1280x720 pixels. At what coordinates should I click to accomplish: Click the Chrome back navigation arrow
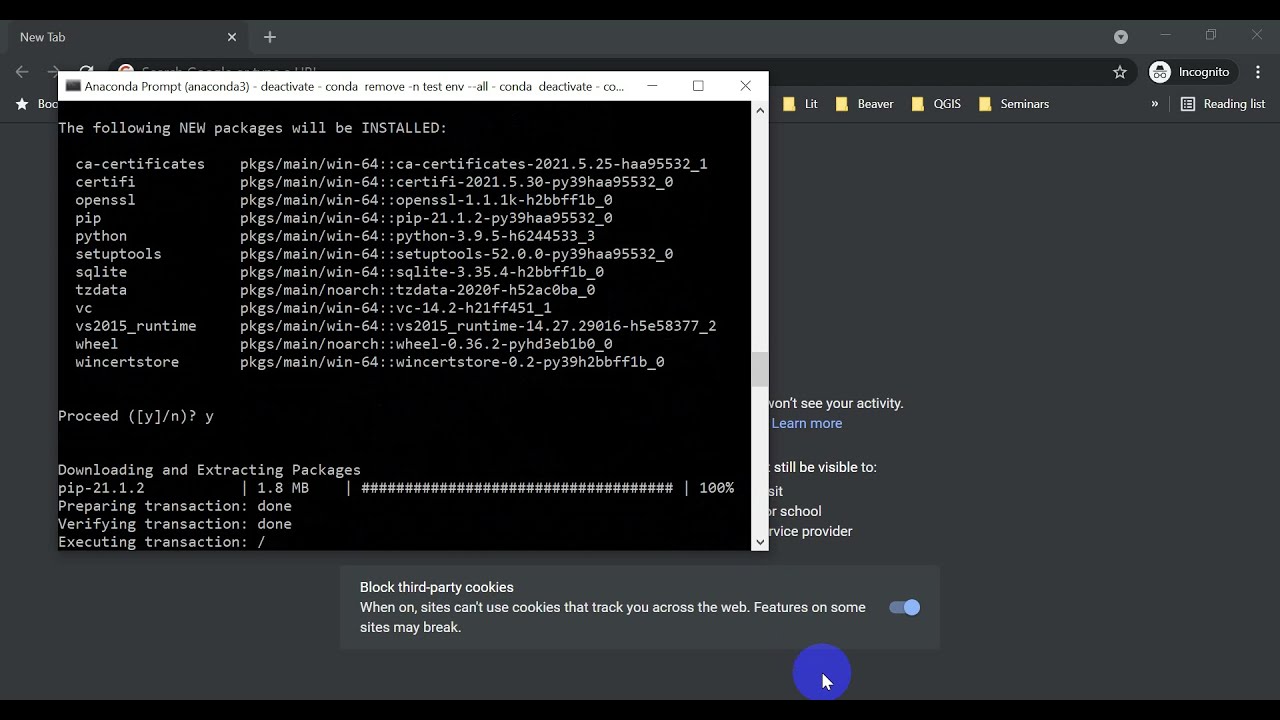[x=22, y=72]
